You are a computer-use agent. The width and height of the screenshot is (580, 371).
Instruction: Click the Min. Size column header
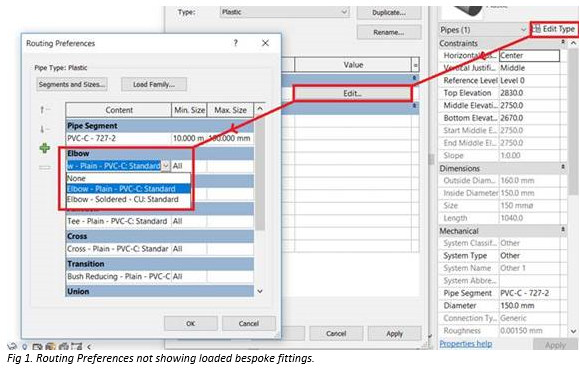tap(189, 110)
